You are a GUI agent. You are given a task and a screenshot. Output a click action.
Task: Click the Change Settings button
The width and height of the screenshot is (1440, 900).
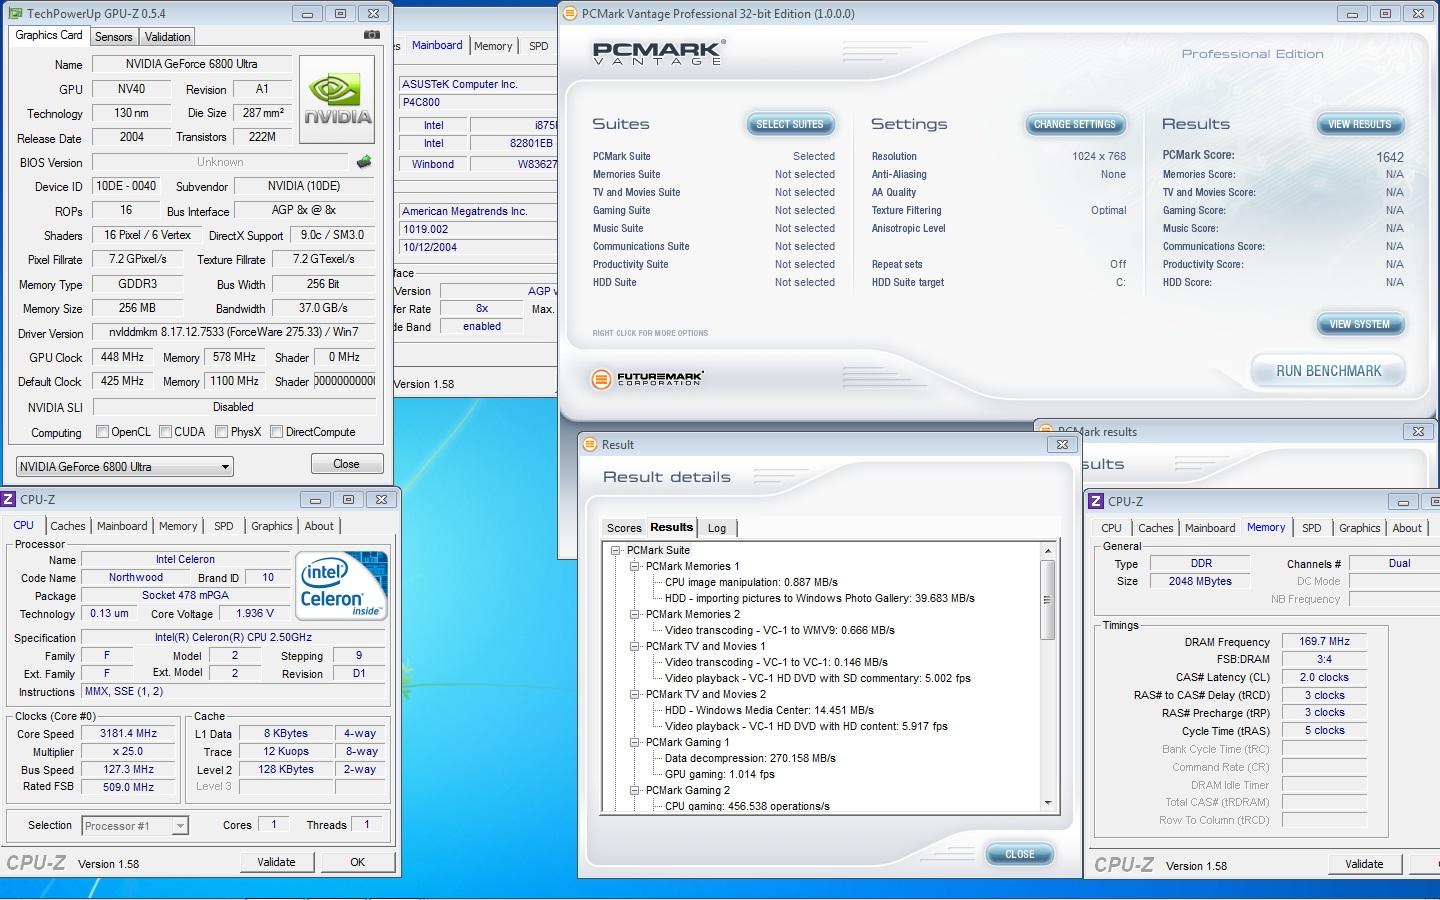(x=1075, y=124)
